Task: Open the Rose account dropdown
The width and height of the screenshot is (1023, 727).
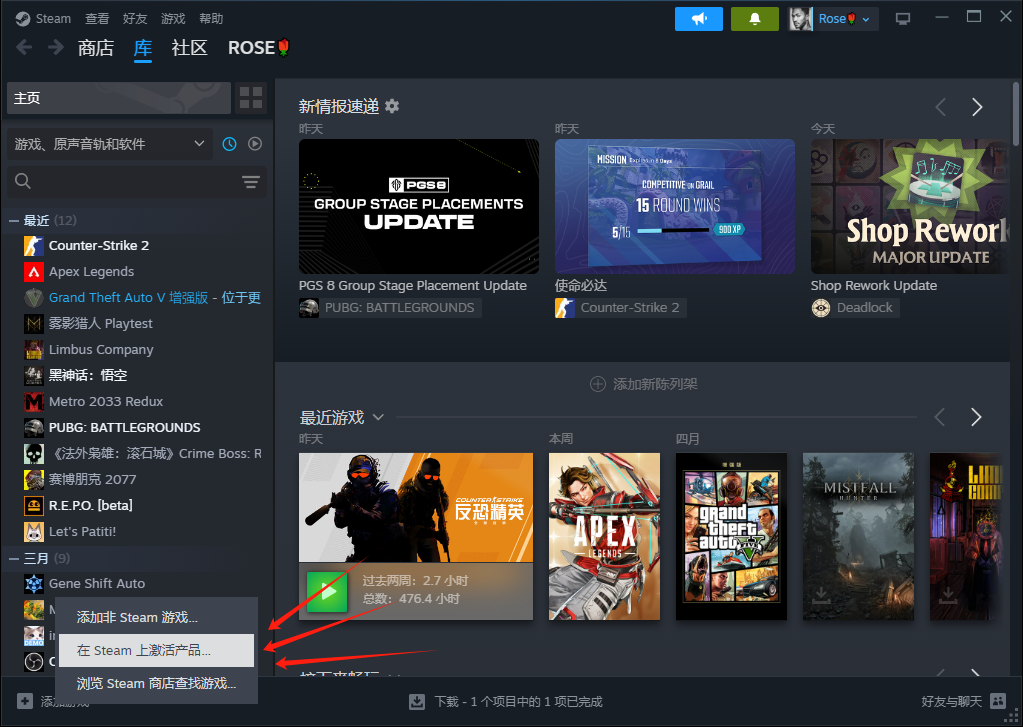Action: pyautogui.click(x=833, y=19)
